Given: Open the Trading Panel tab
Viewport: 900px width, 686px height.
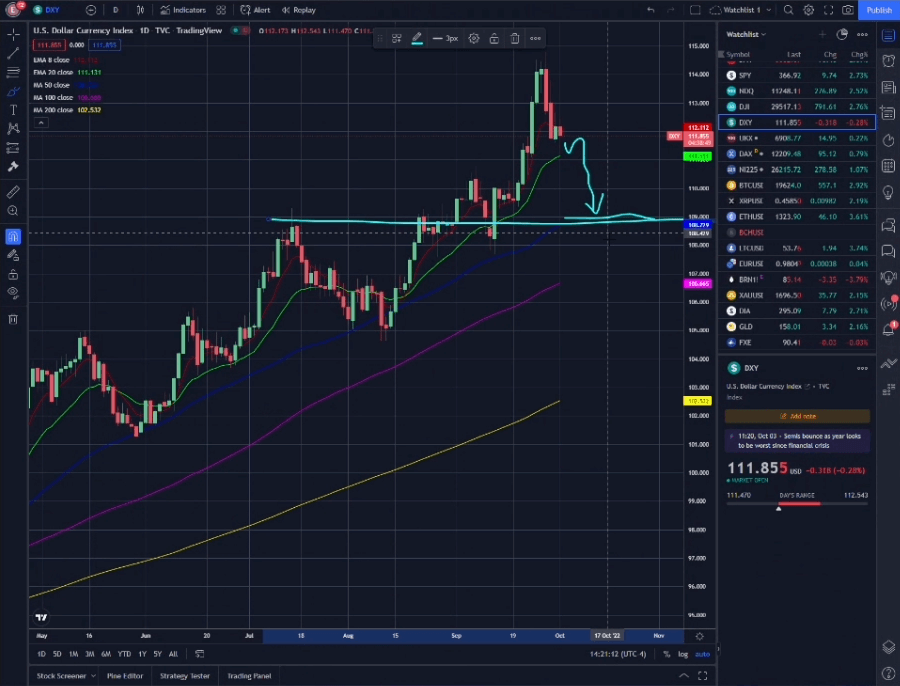Looking at the screenshot, I should (249, 676).
